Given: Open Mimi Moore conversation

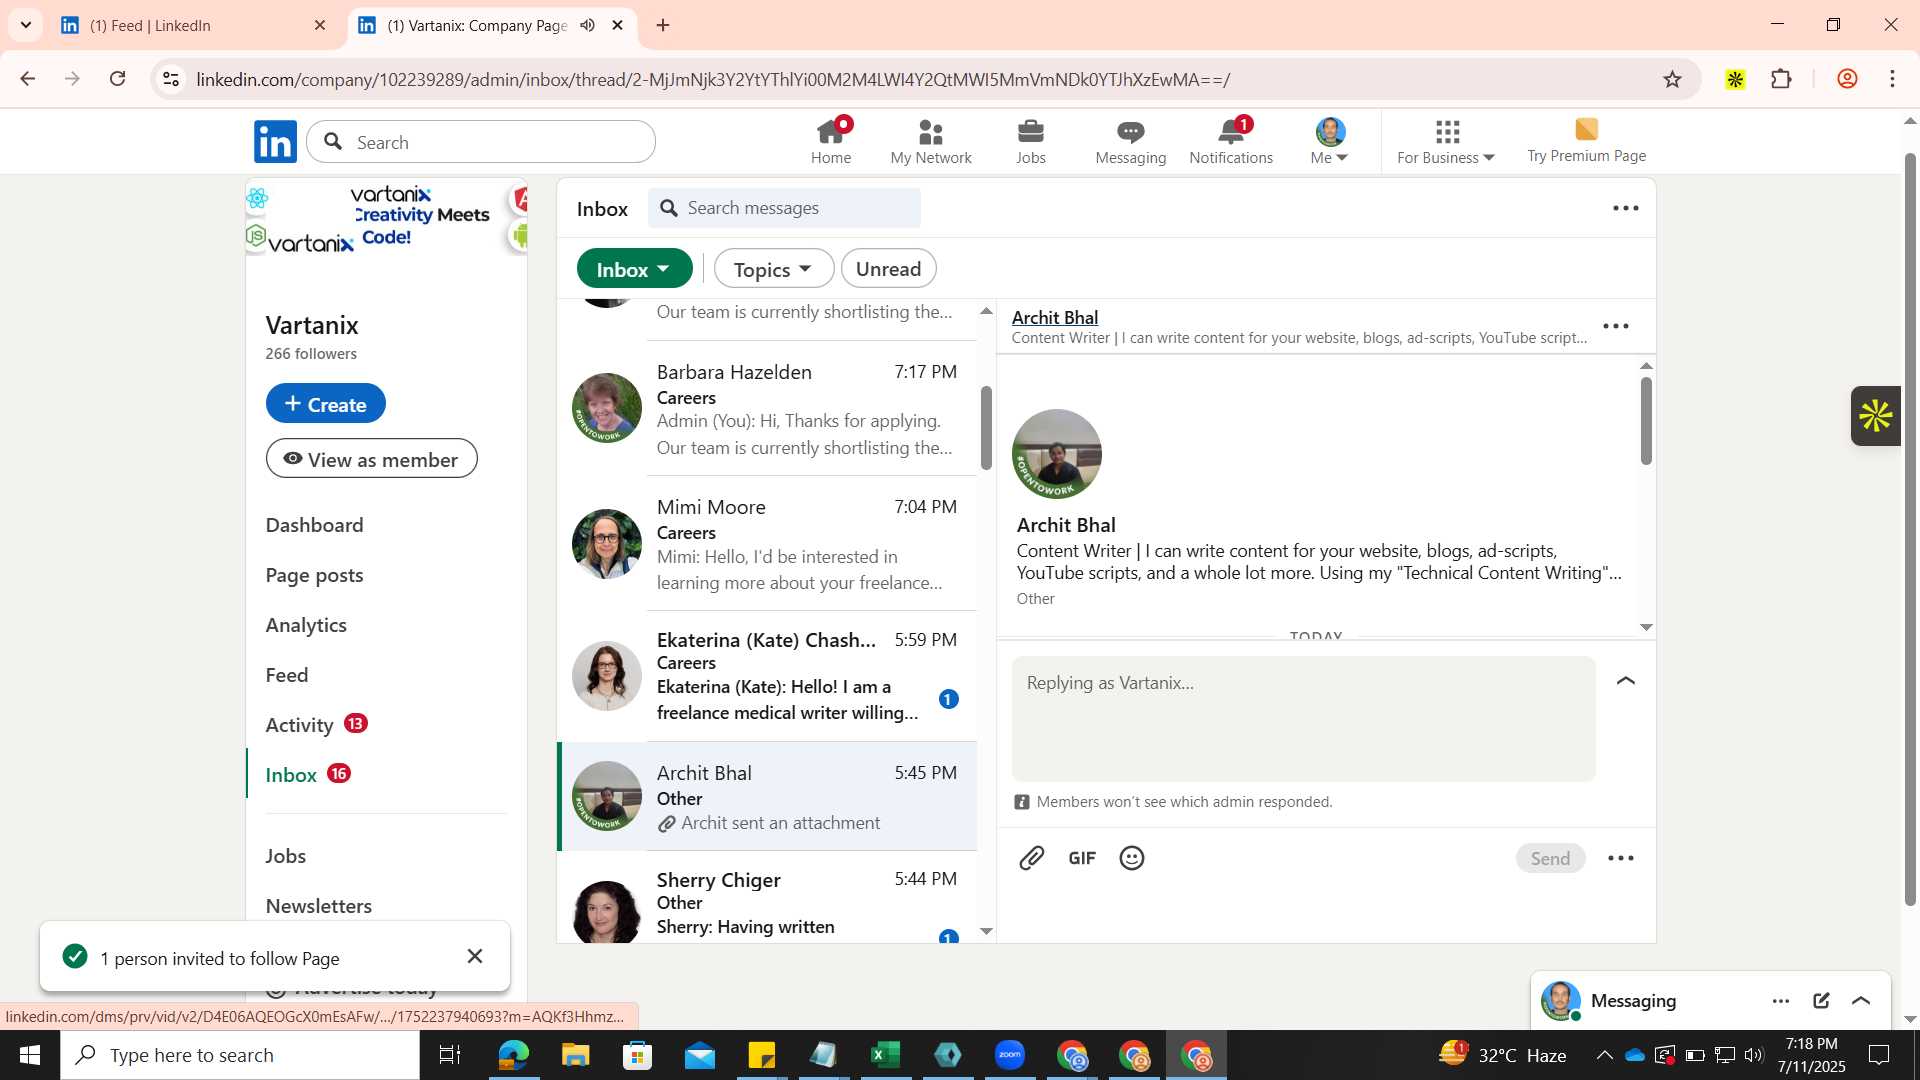Looking at the screenshot, I should pyautogui.click(x=767, y=544).
